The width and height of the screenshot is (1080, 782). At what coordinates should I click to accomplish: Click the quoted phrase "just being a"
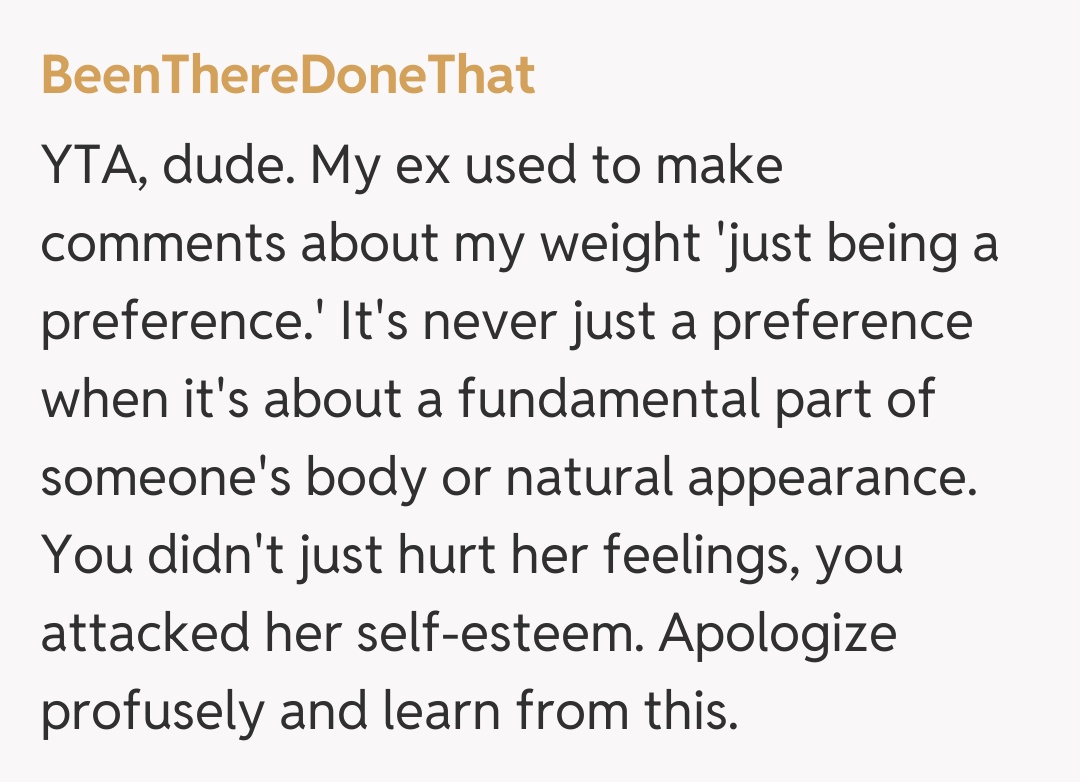pyautogui.click(x=858, y=244)
